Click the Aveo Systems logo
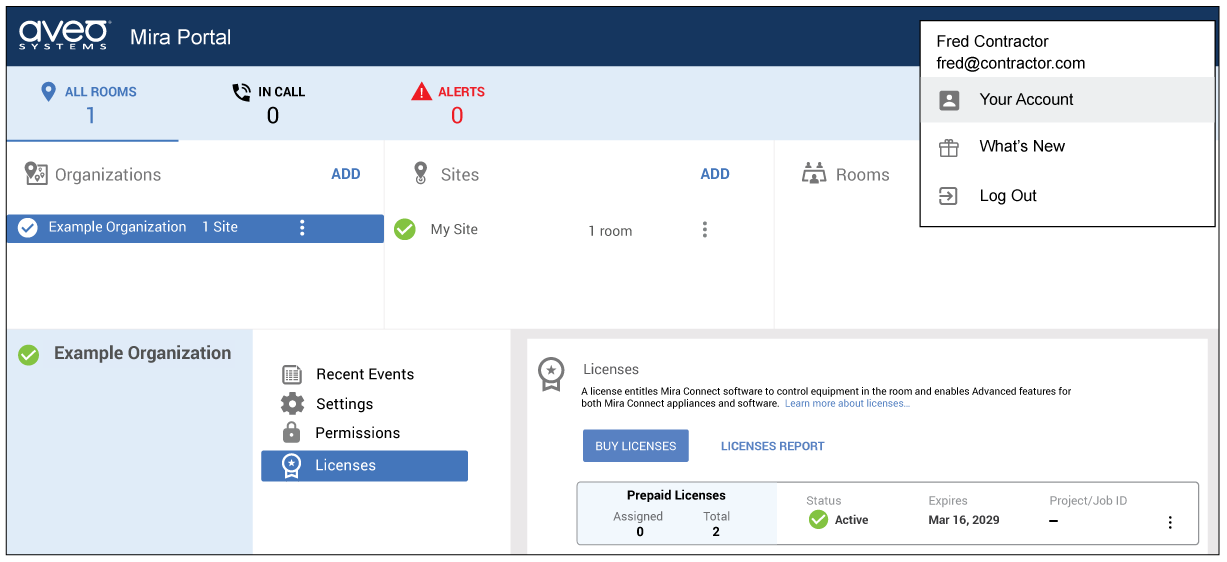This screenshot has width=1227, height=562. click(65, 36)
